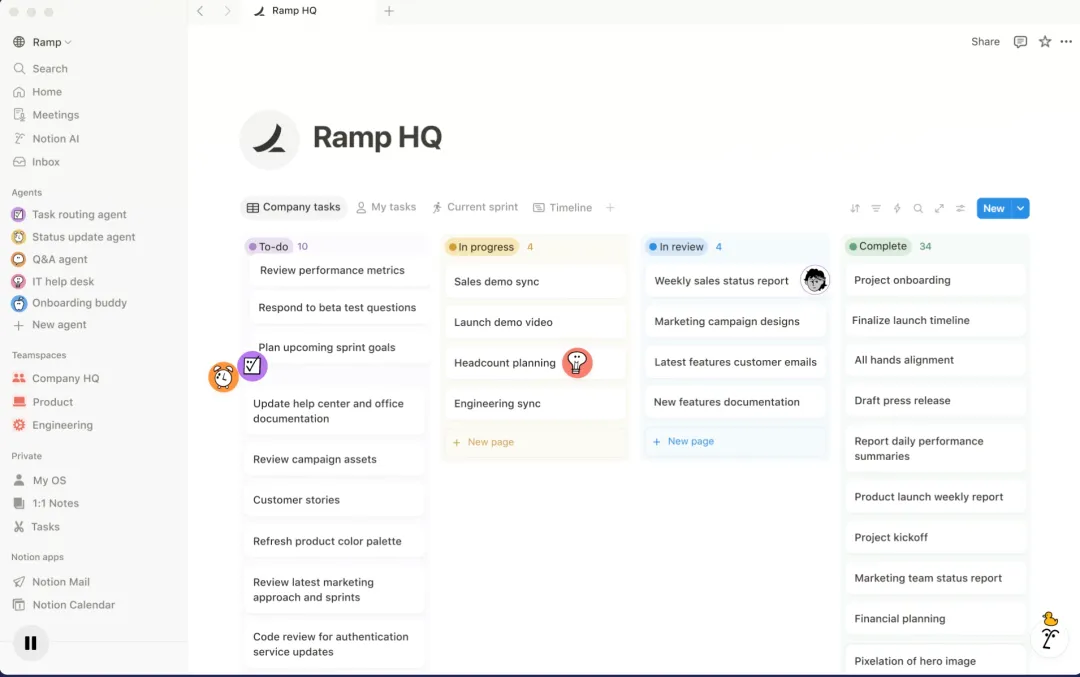This screenshot has height=677, width=1080.
Task: Open the Task routing agent
Action: coord(70,214)
